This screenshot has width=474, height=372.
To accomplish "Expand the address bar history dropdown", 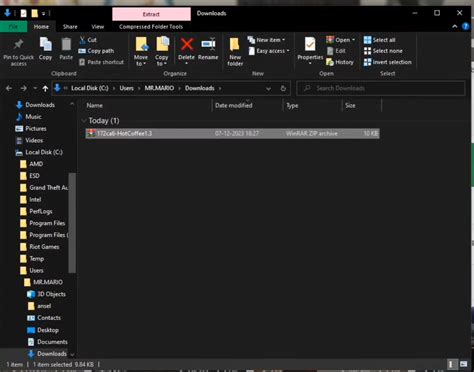I will (268, 89).
